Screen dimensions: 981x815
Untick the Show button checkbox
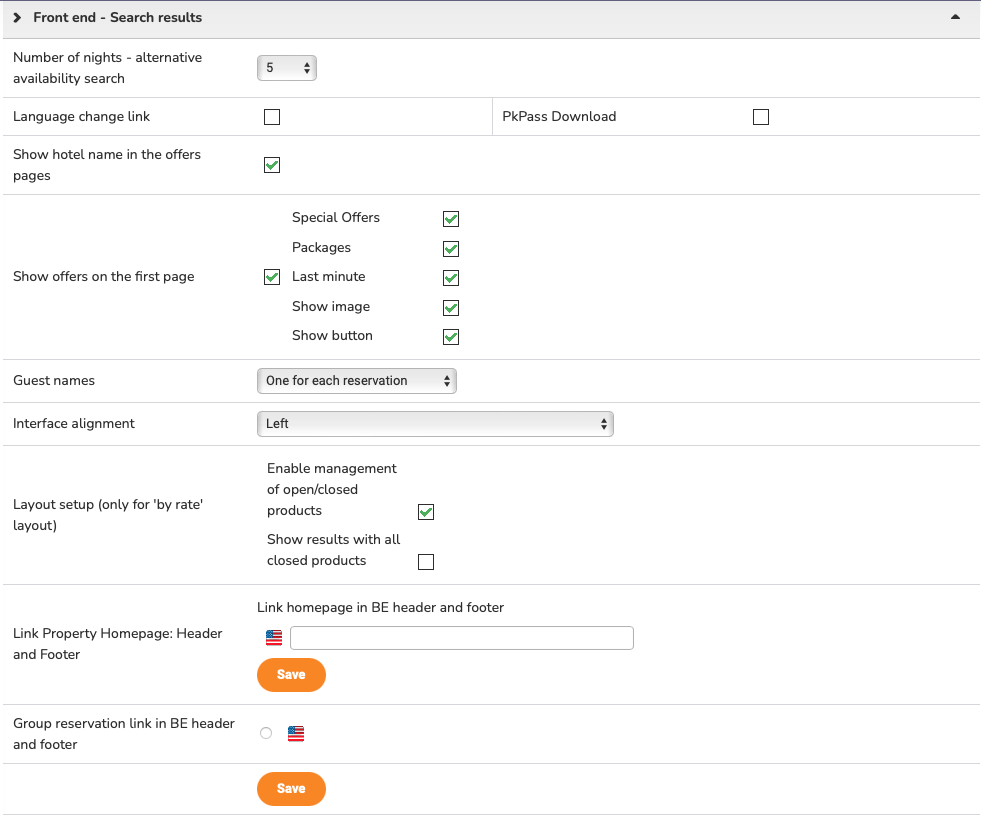point(451,336)
